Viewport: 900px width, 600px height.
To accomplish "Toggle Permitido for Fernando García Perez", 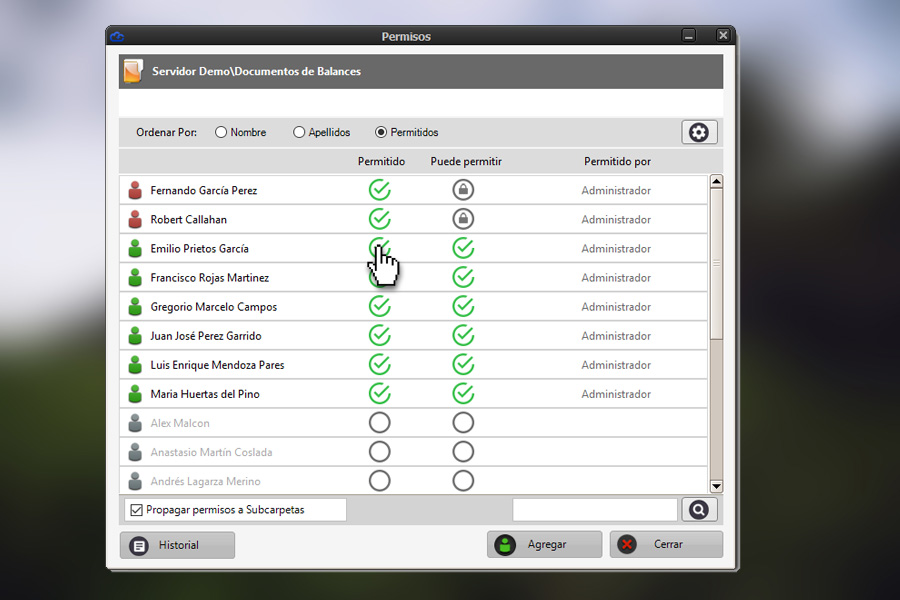I will tap(379, 189).
